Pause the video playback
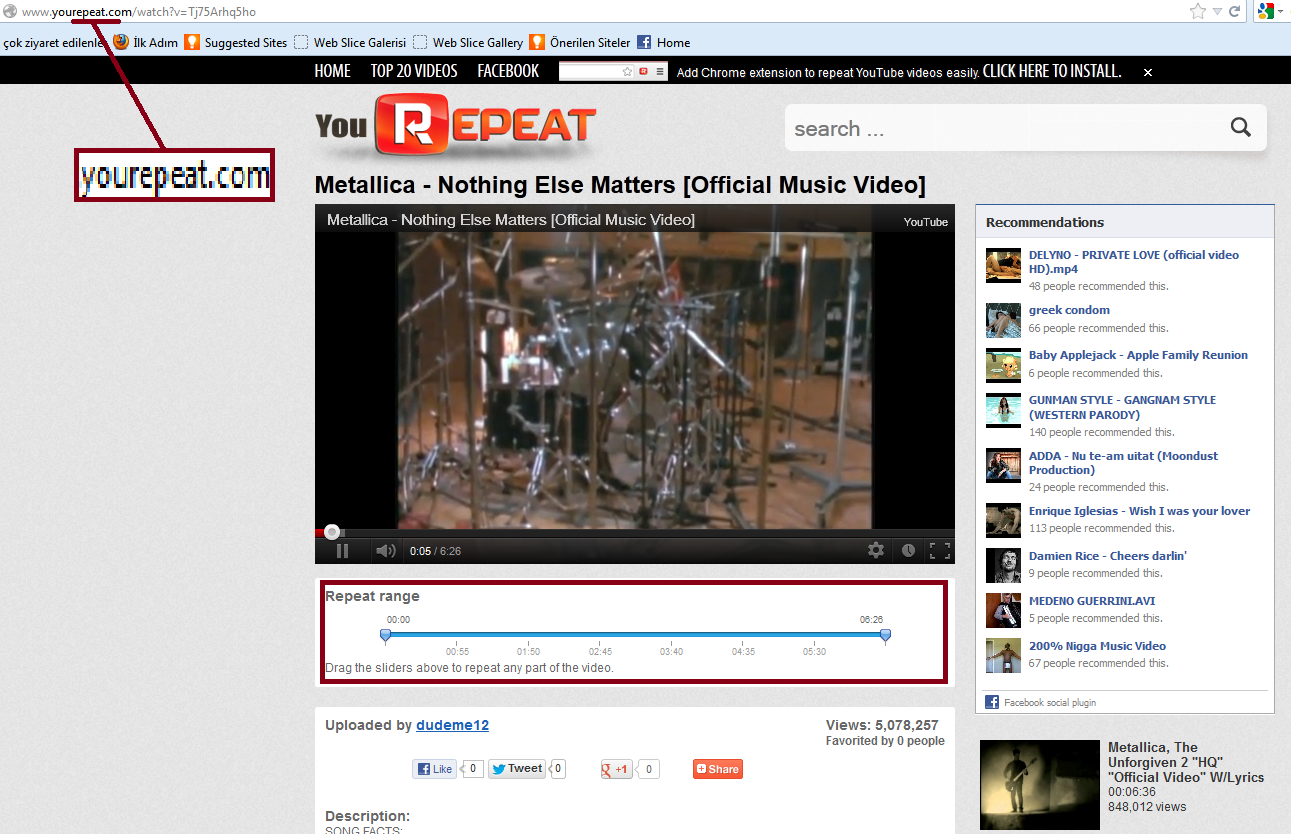Image resolution: width=1291 pixels, height=834 pixels. (342, 550)
